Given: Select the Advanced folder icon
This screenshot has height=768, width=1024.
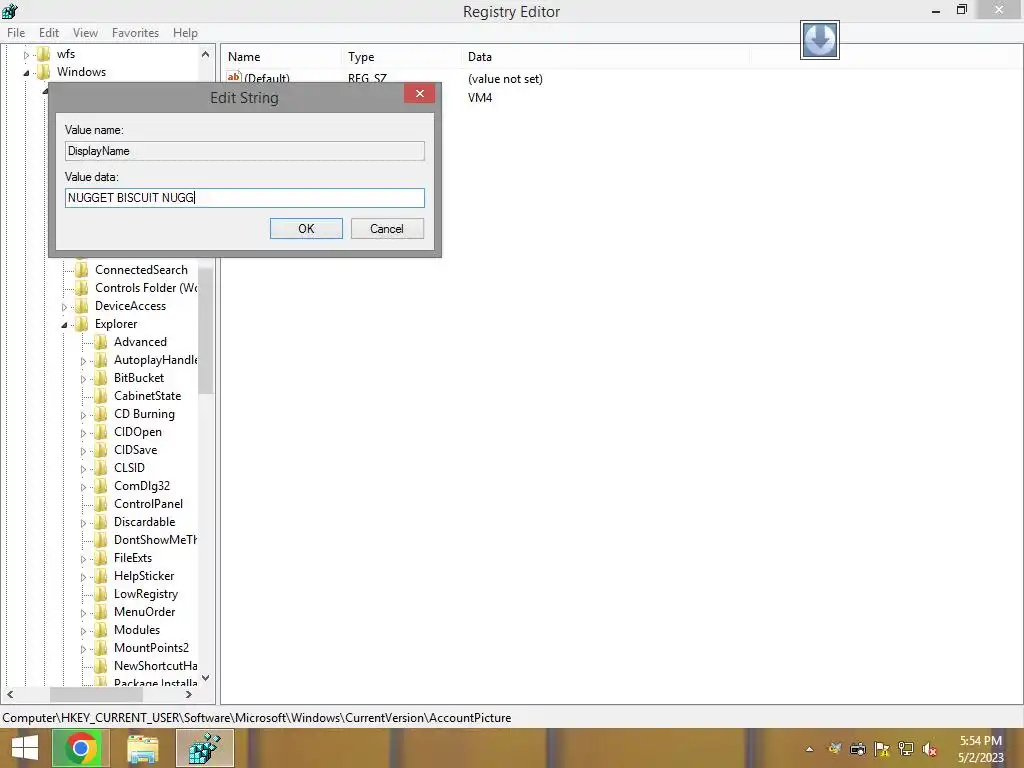Looking at the screenshot, I should click(x=101, y=342).
